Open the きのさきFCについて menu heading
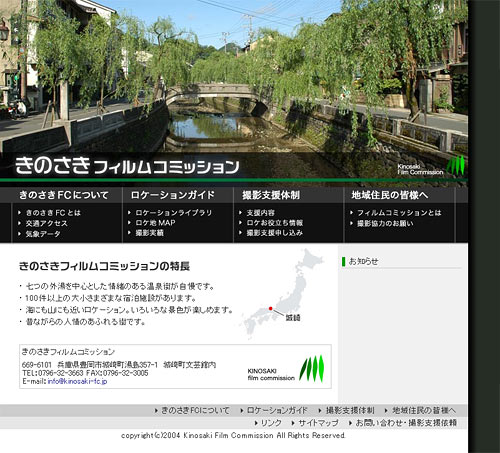Screen dimensions: 500x453 64,195
